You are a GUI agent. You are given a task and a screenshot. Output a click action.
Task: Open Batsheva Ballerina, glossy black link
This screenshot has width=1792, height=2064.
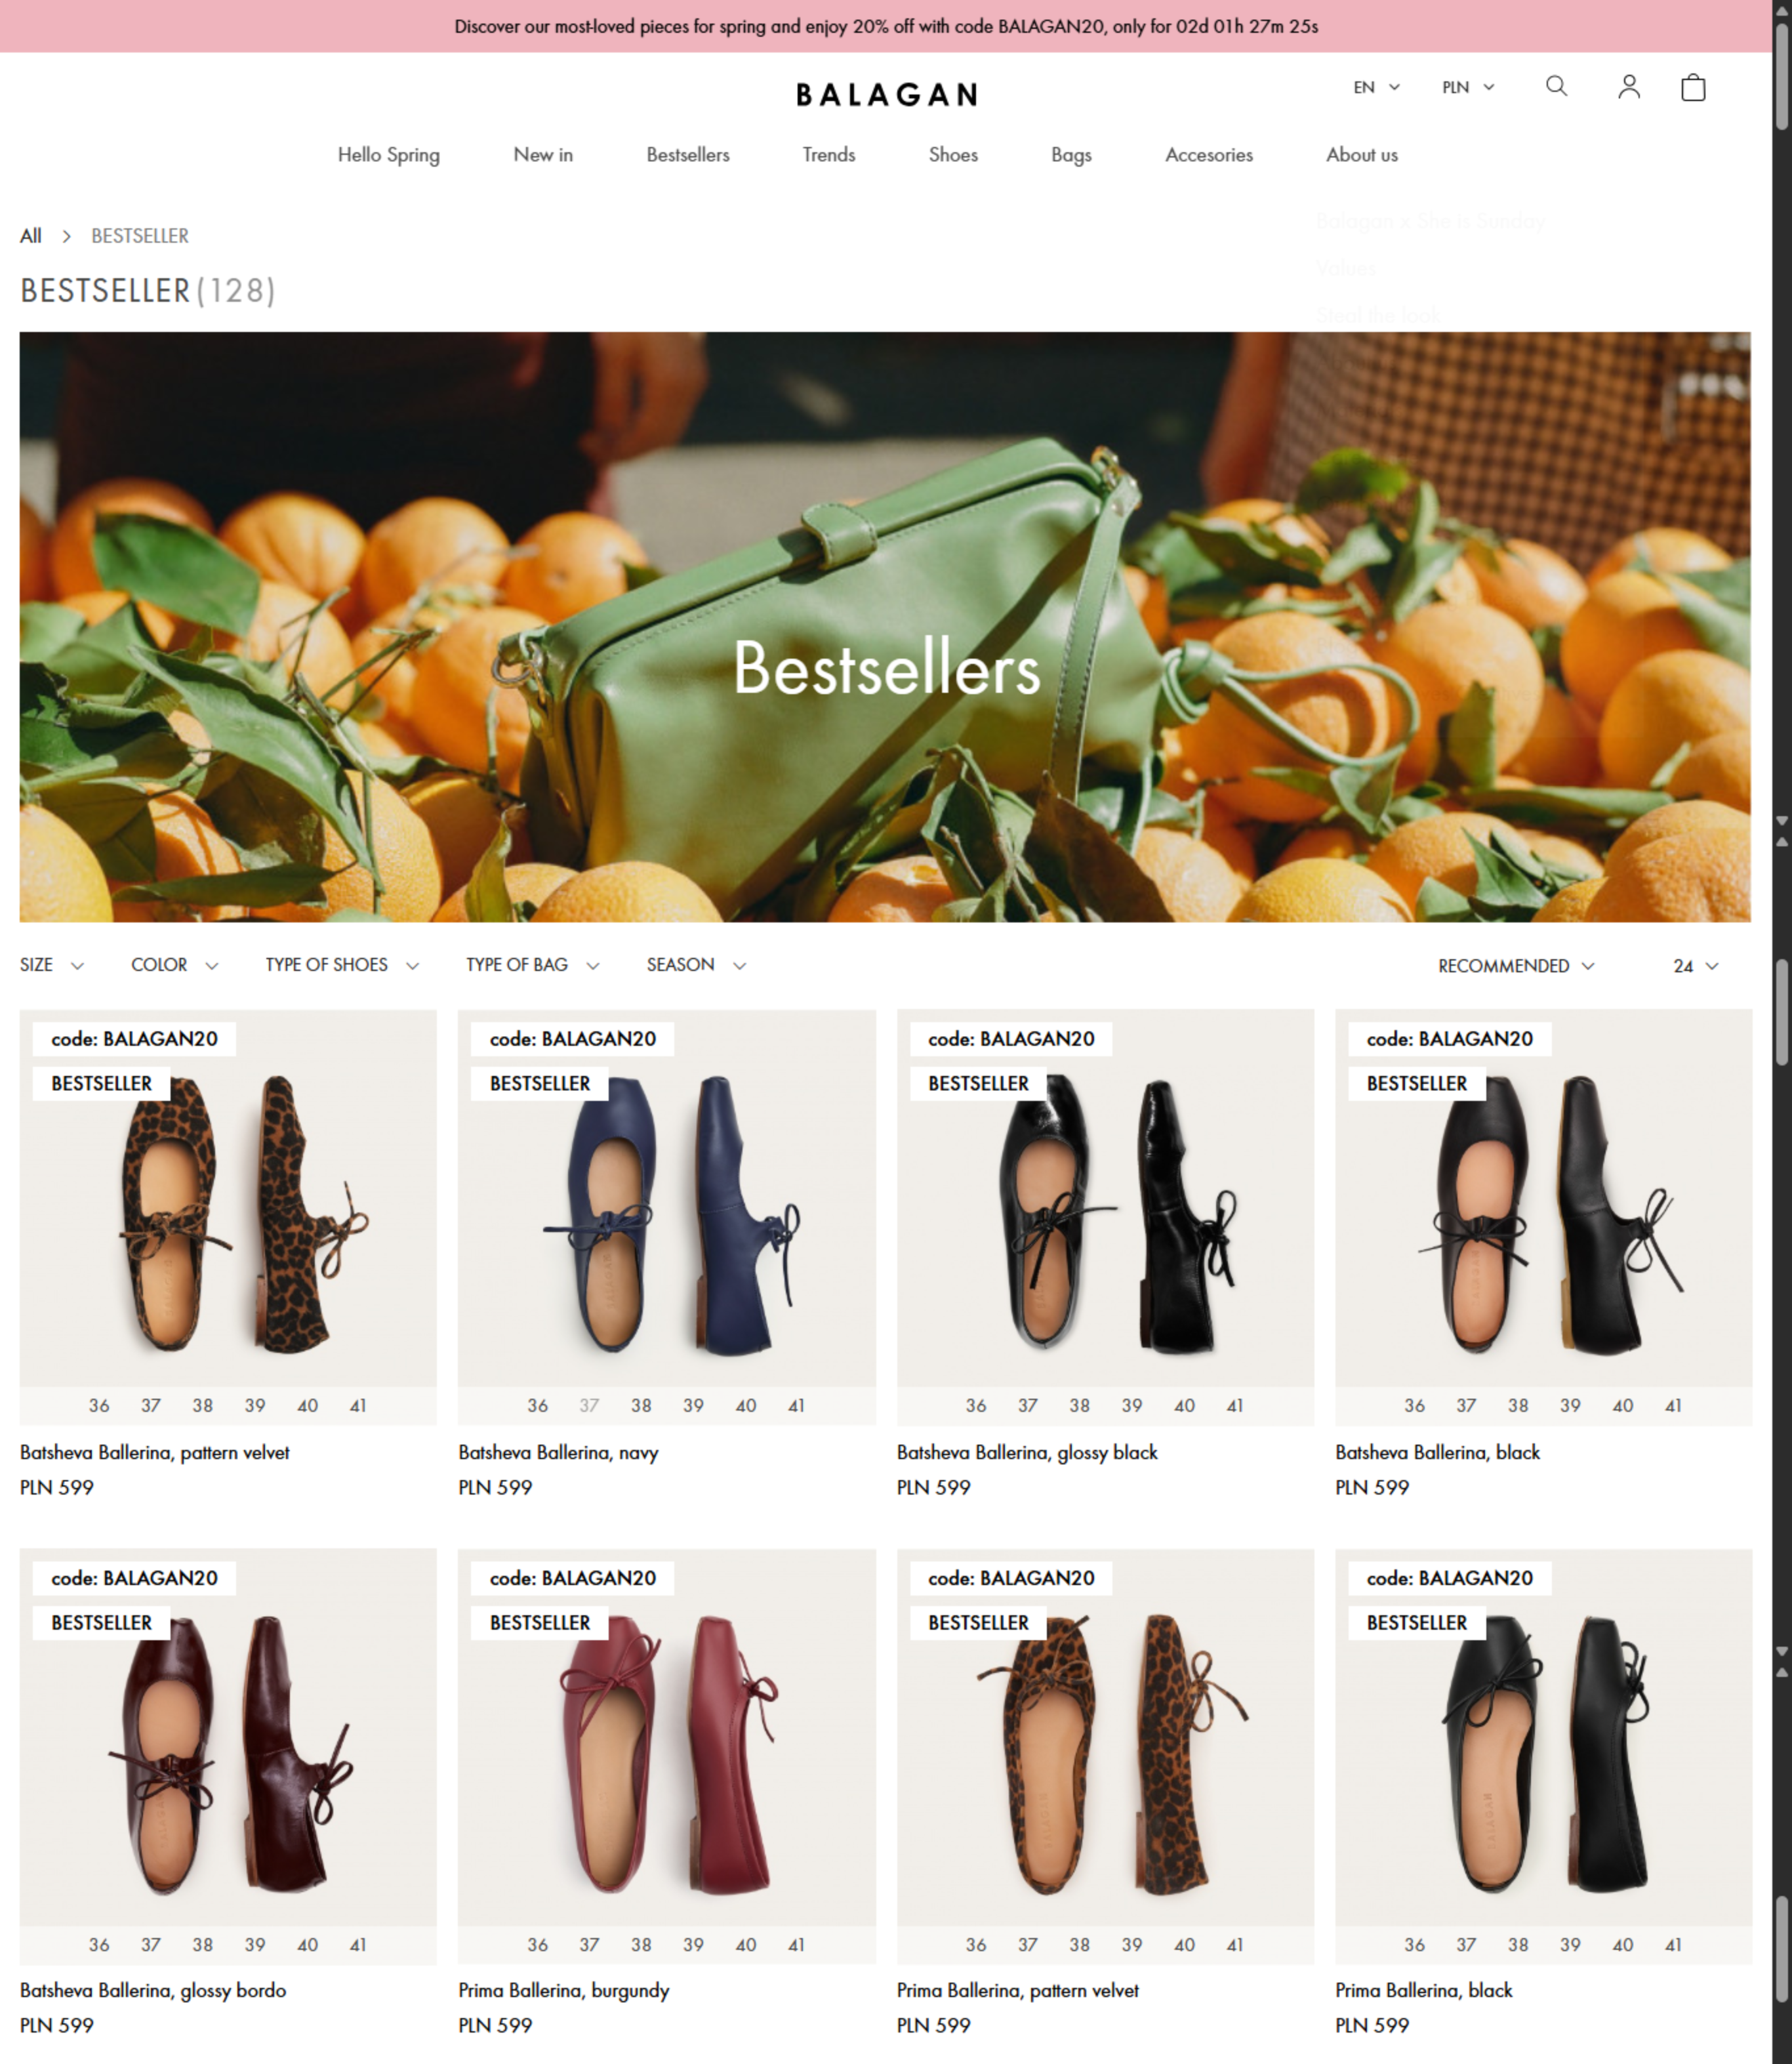1027,1452
